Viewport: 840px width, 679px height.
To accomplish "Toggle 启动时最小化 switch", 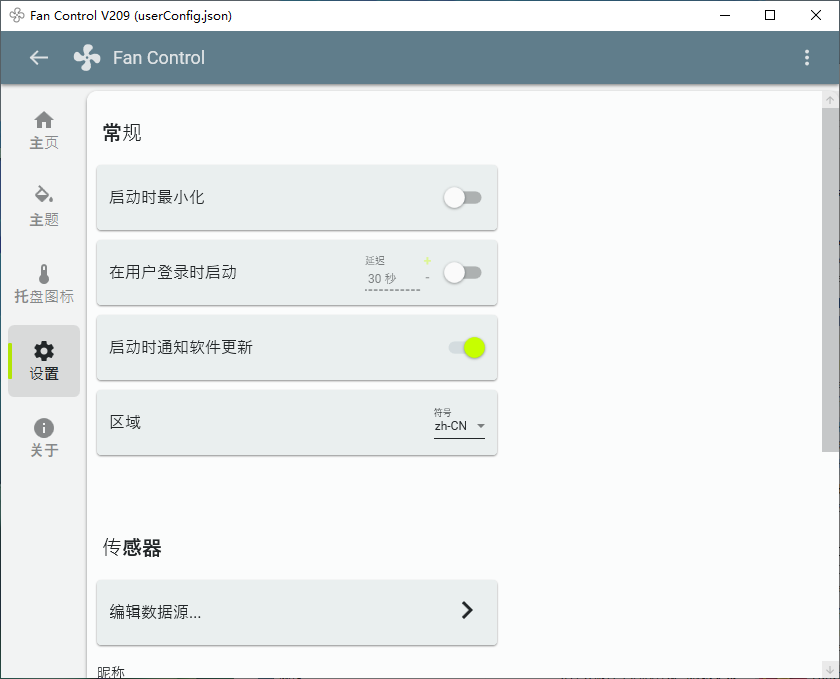I will click(462, 198).
